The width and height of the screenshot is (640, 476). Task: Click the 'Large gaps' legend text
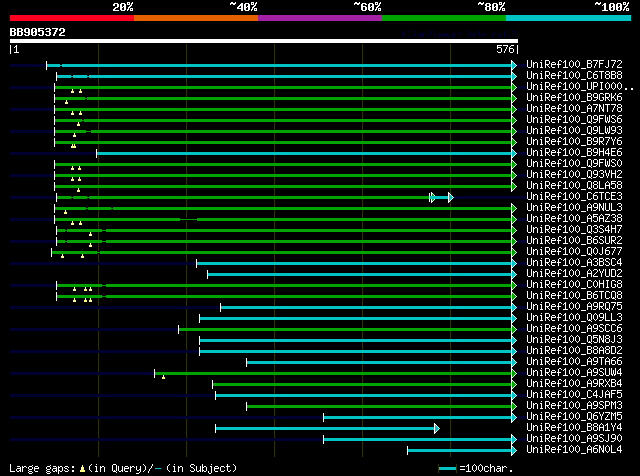[42, 468]
